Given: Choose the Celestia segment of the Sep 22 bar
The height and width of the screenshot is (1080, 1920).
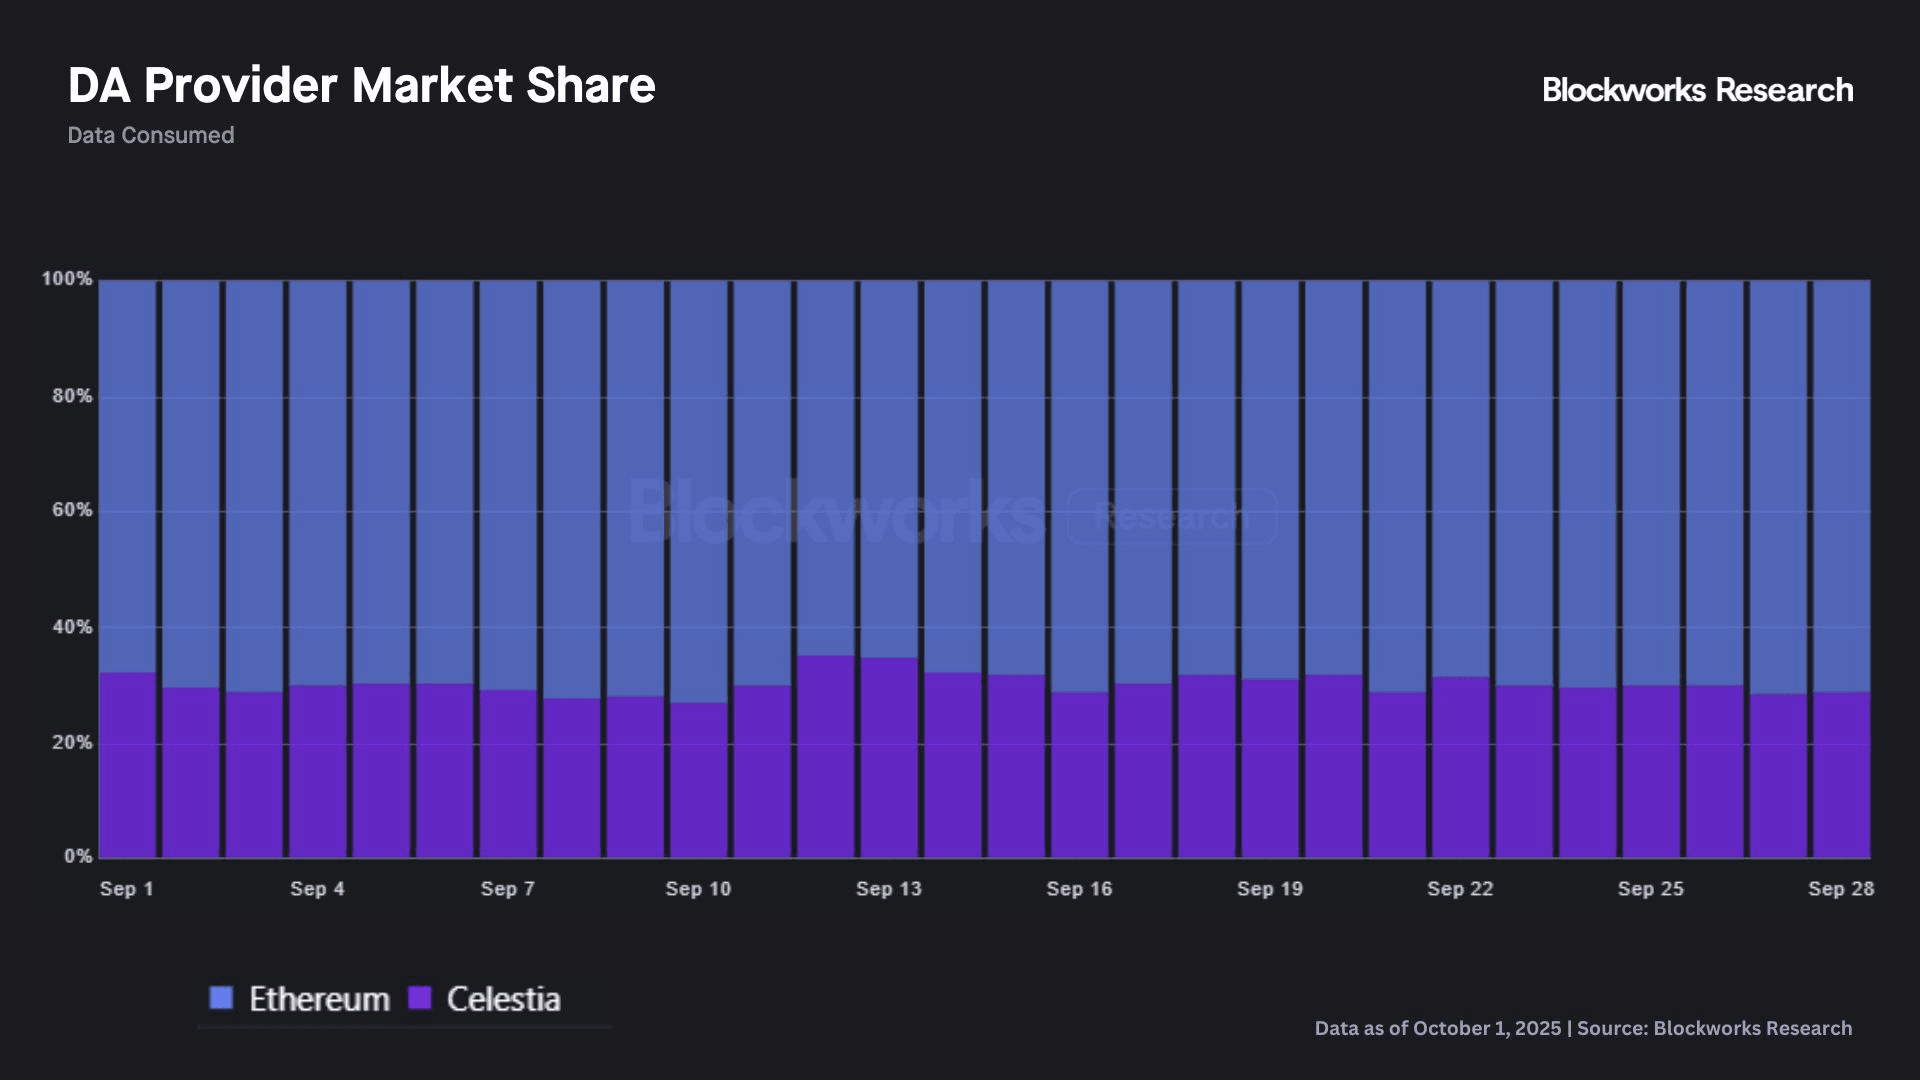Looking at the screenshot, I should 1461,767.
